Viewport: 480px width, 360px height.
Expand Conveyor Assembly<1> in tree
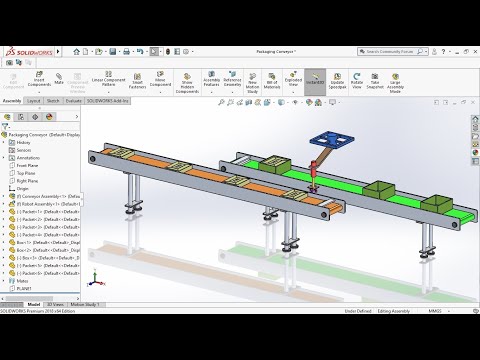point(4,196)
